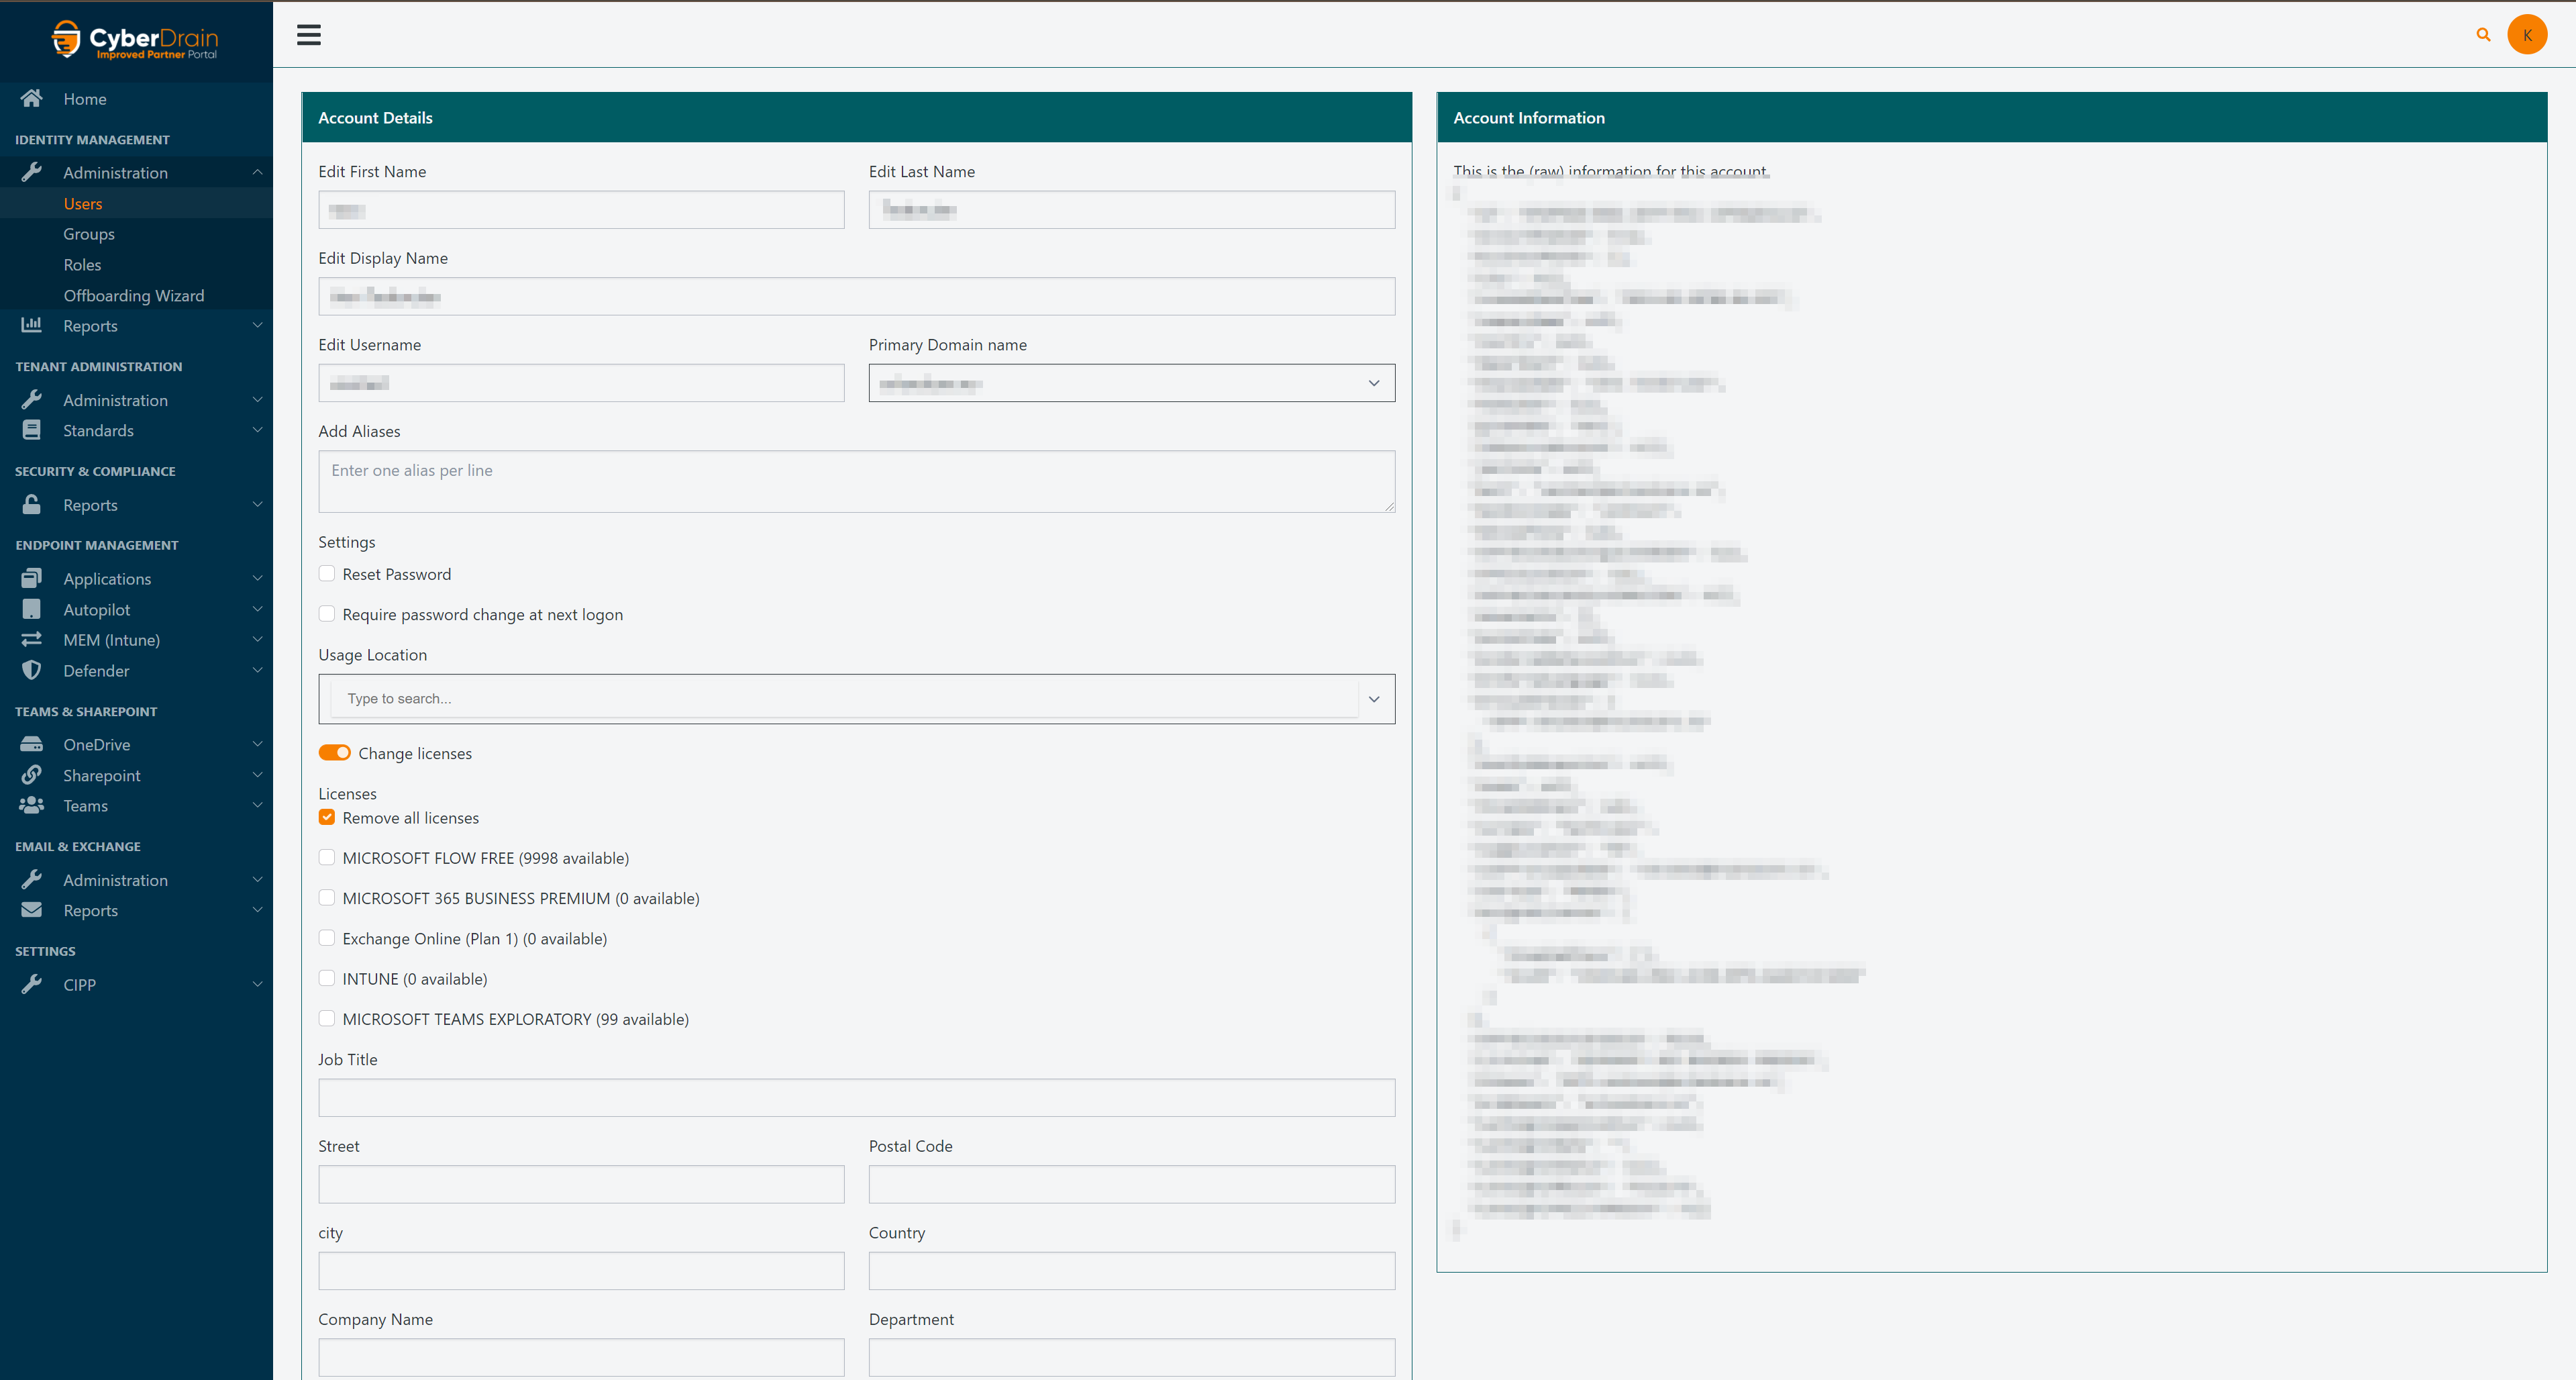Click the orange search magnifier icon
Screen dimensions: 2576x1380
point(2483,35)
